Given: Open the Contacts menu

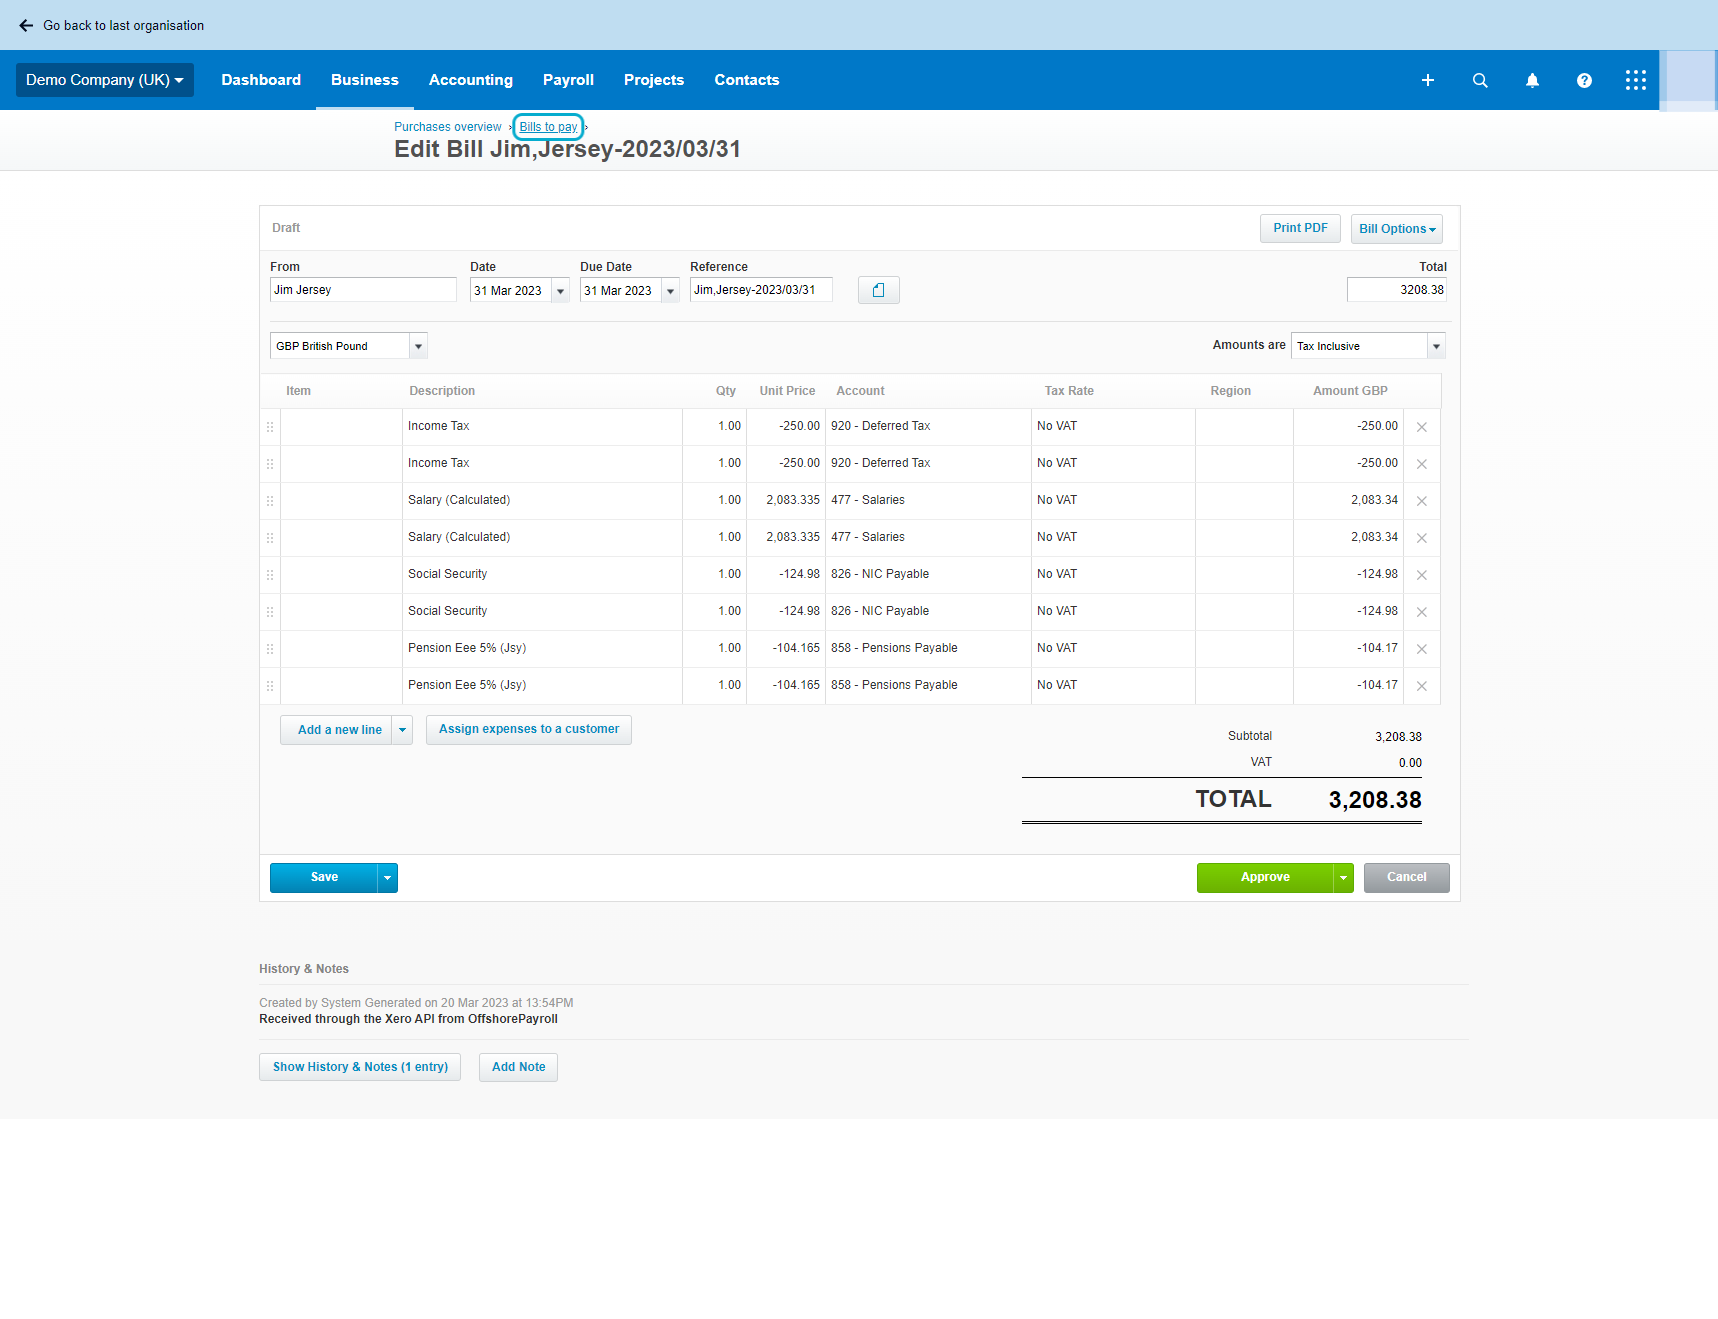Looking at the screenshot, I should [747, 80].
